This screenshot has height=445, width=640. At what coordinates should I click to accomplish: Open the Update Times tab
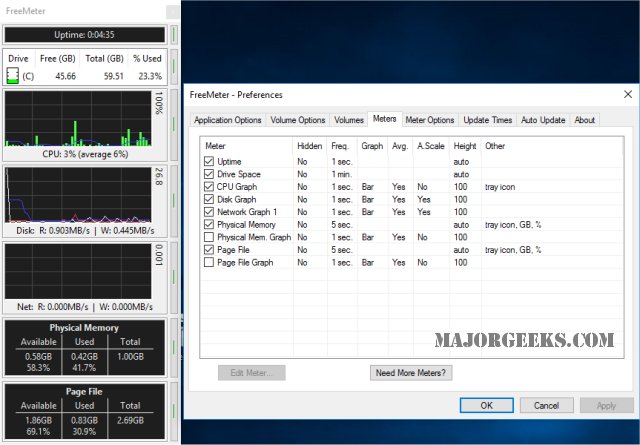click(487, 120)
